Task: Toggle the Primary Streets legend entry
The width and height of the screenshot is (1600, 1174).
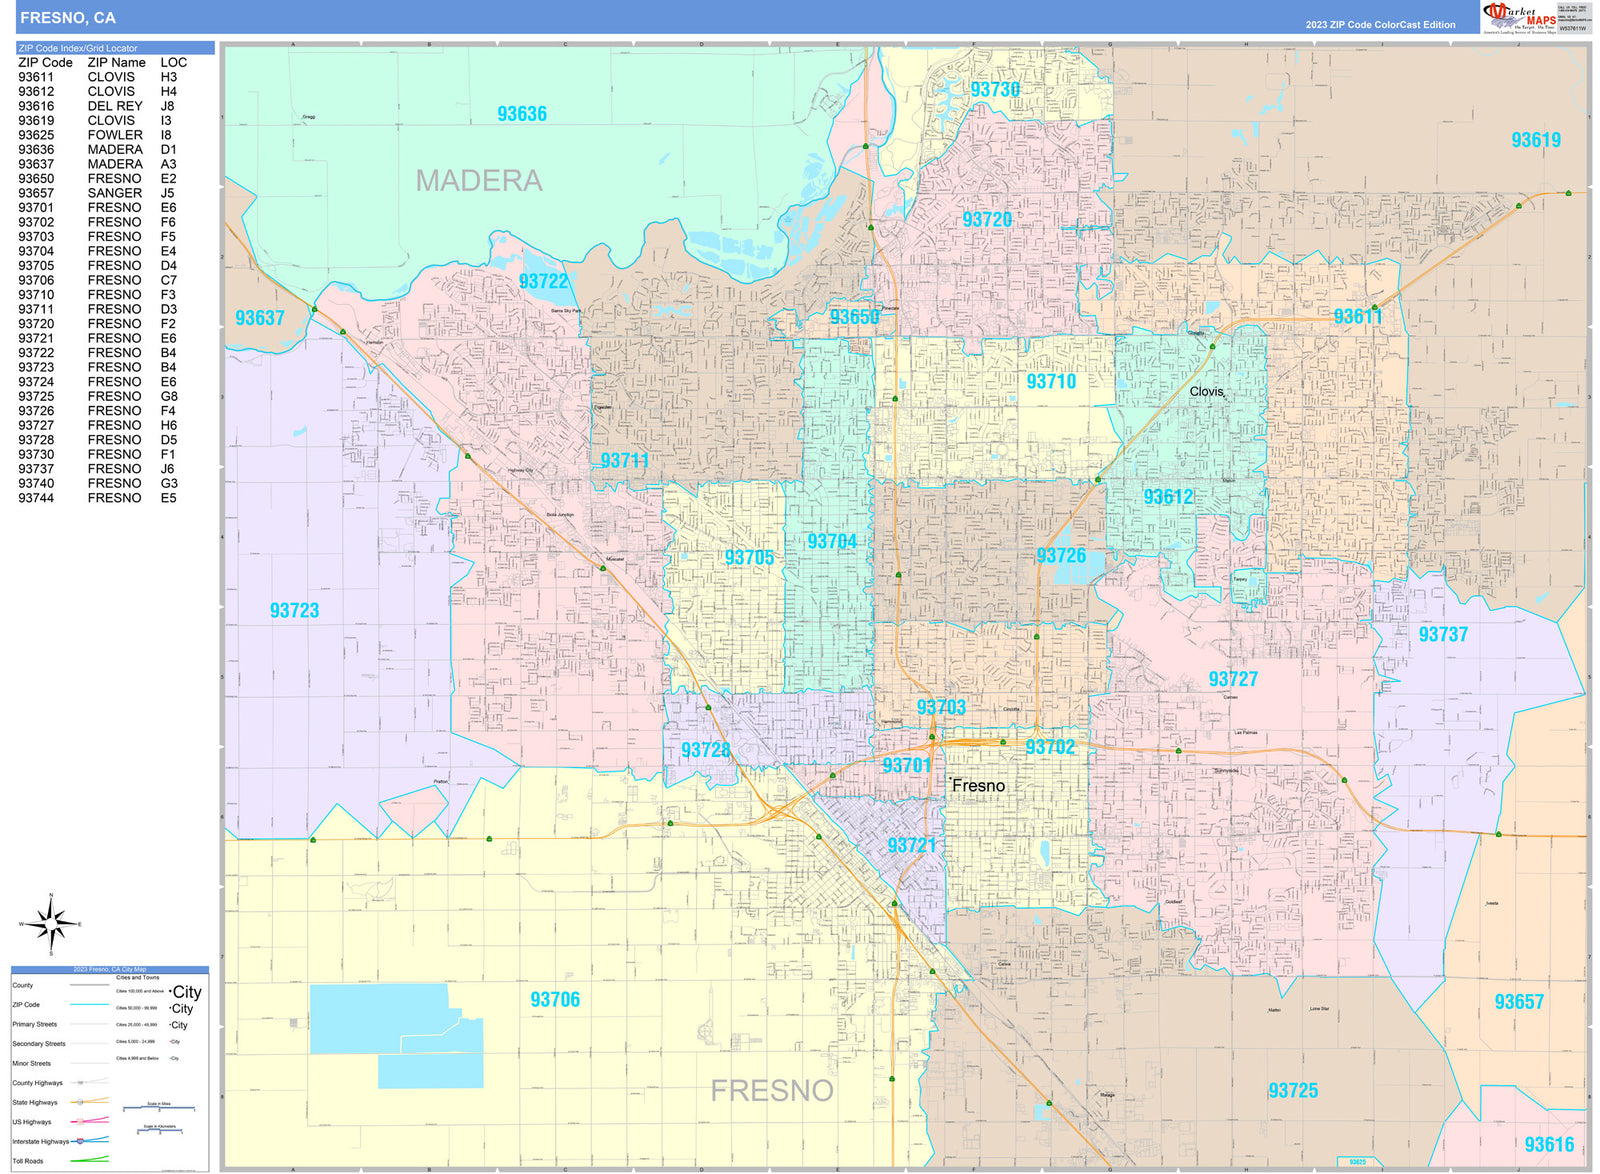Action: (x=37, y=1024)
